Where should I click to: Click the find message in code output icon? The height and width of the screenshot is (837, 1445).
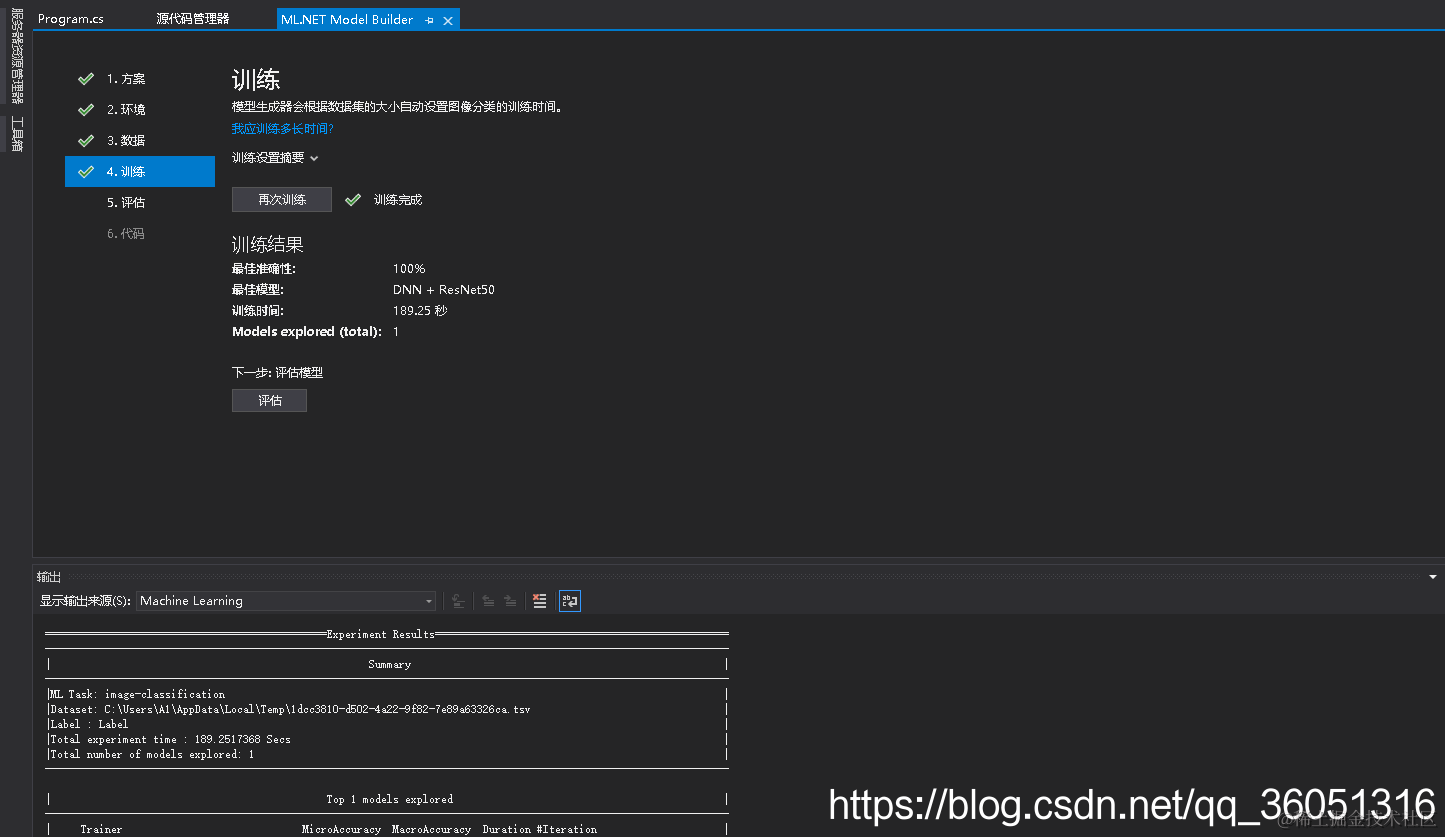point(458,601)
